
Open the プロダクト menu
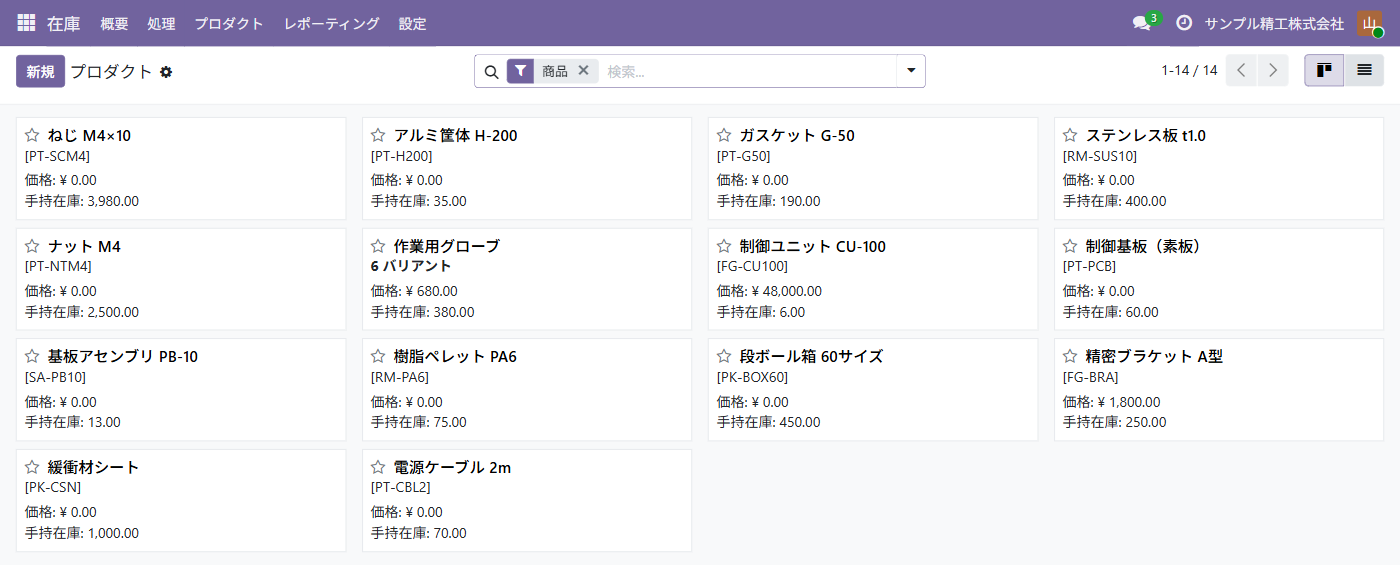click(229, 23)
